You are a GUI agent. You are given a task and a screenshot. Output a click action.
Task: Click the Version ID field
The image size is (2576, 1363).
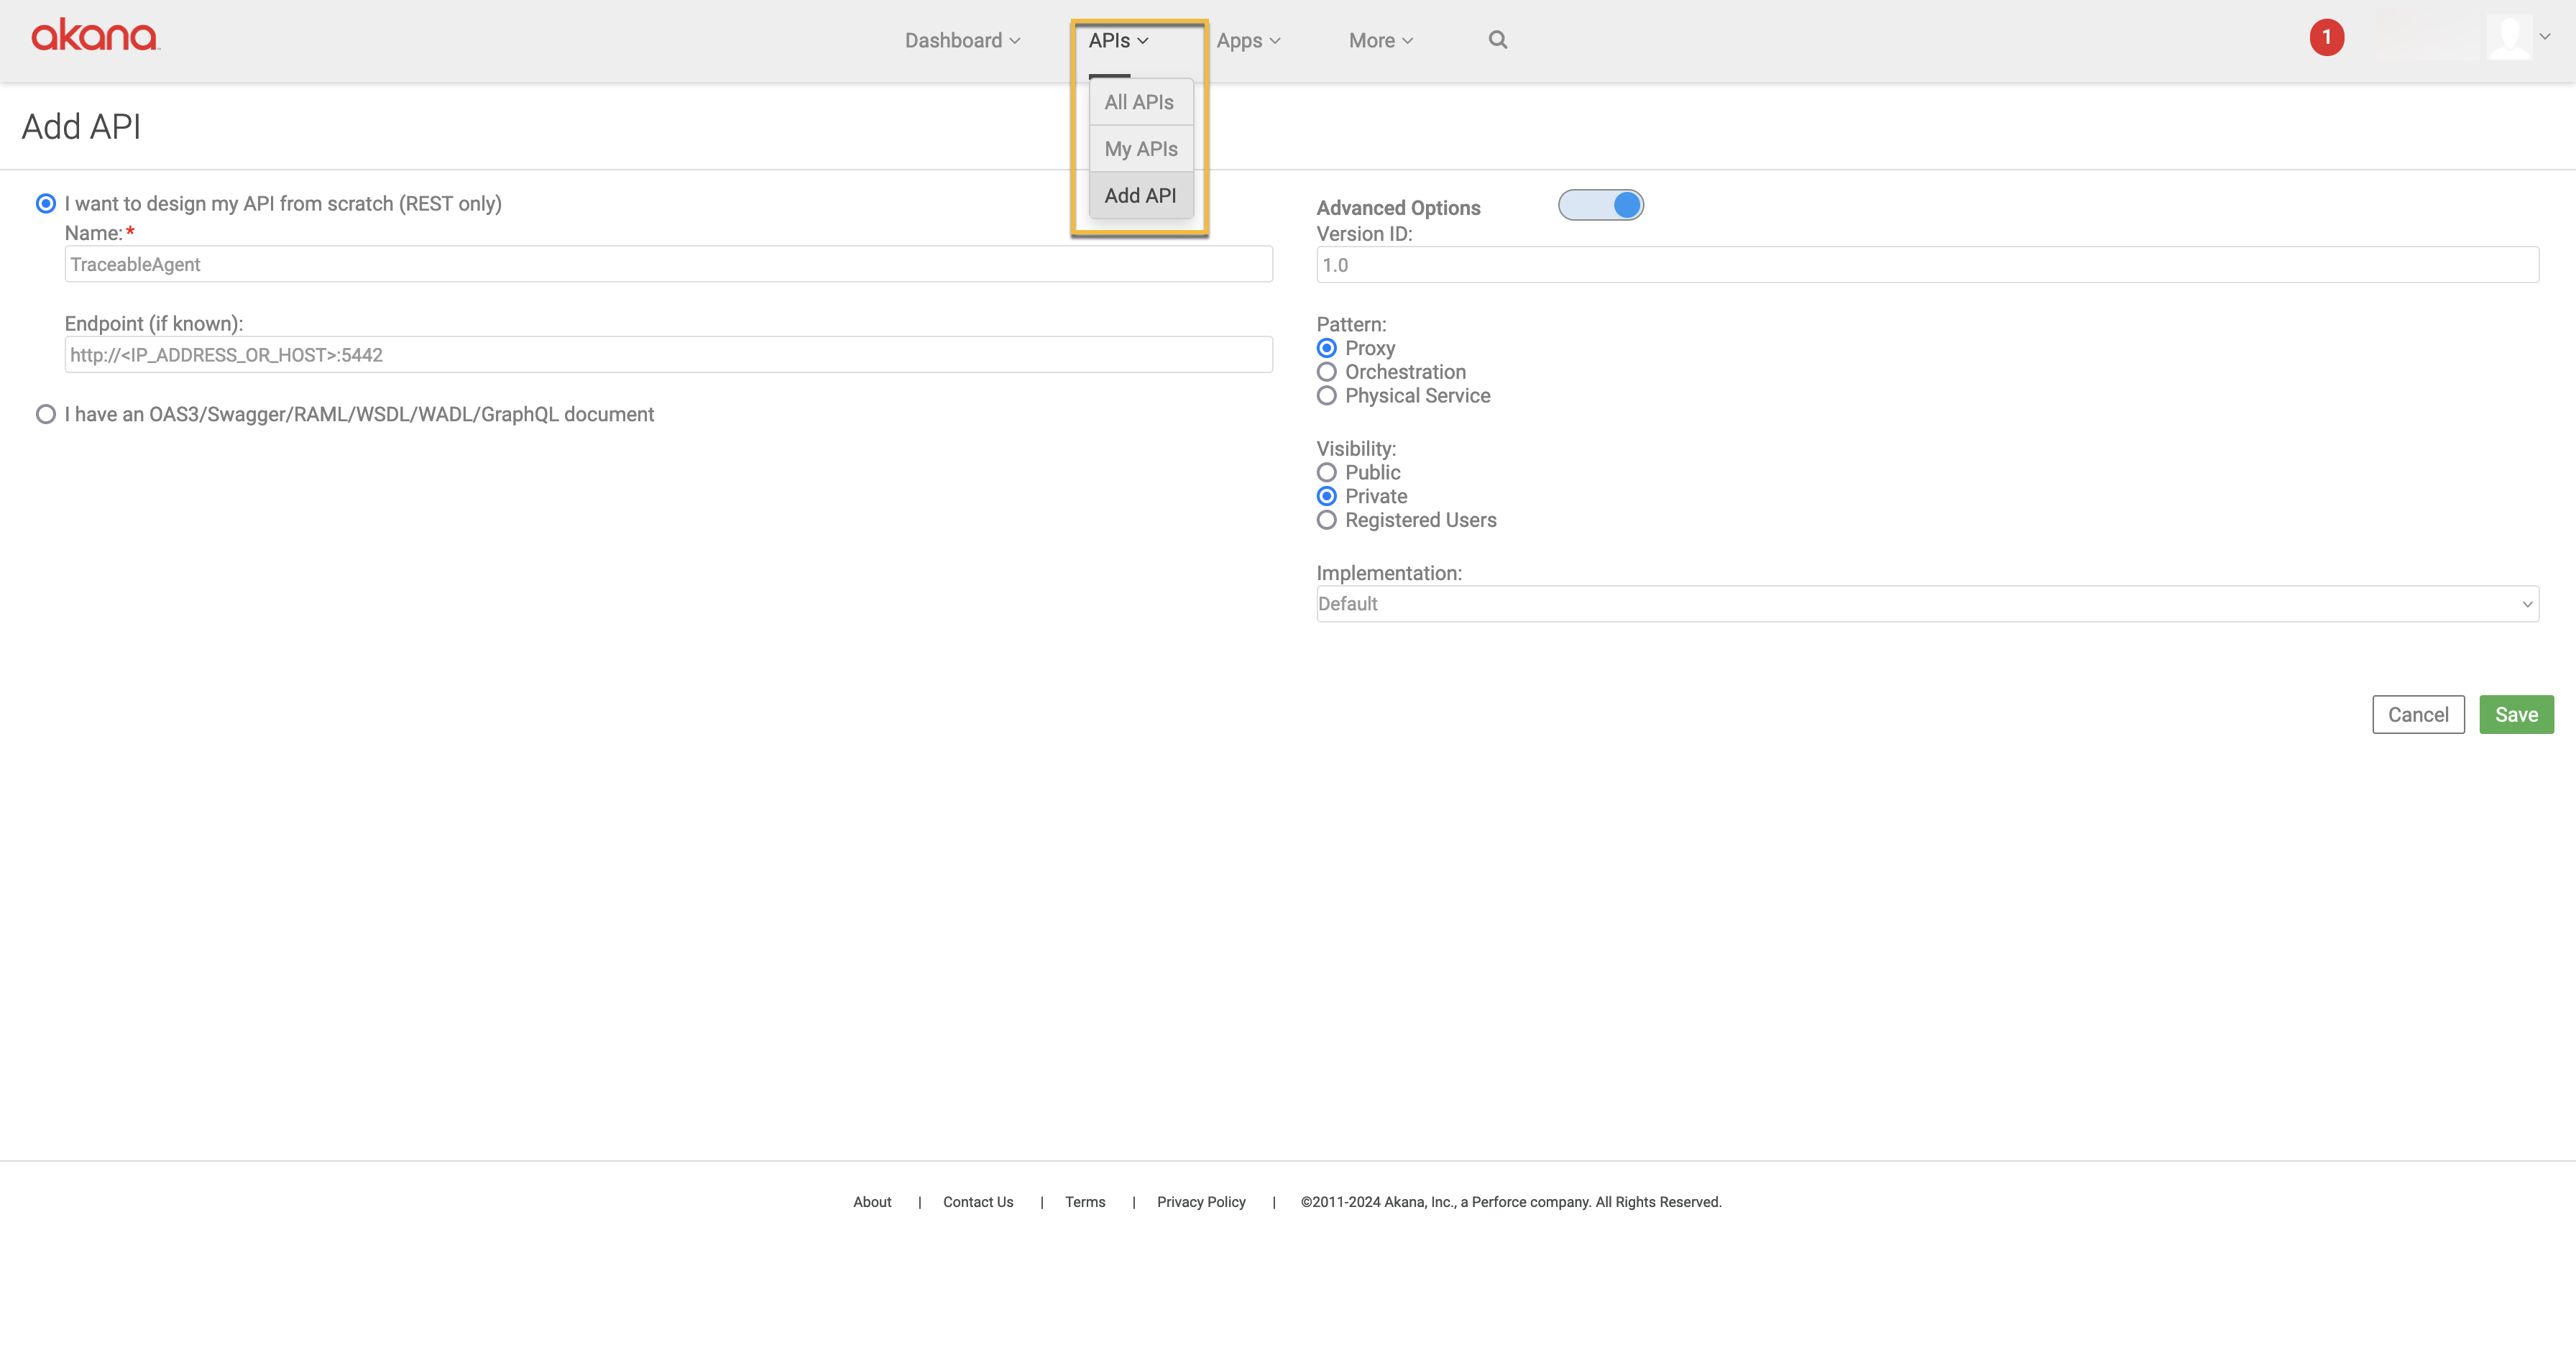point(1927,265)
